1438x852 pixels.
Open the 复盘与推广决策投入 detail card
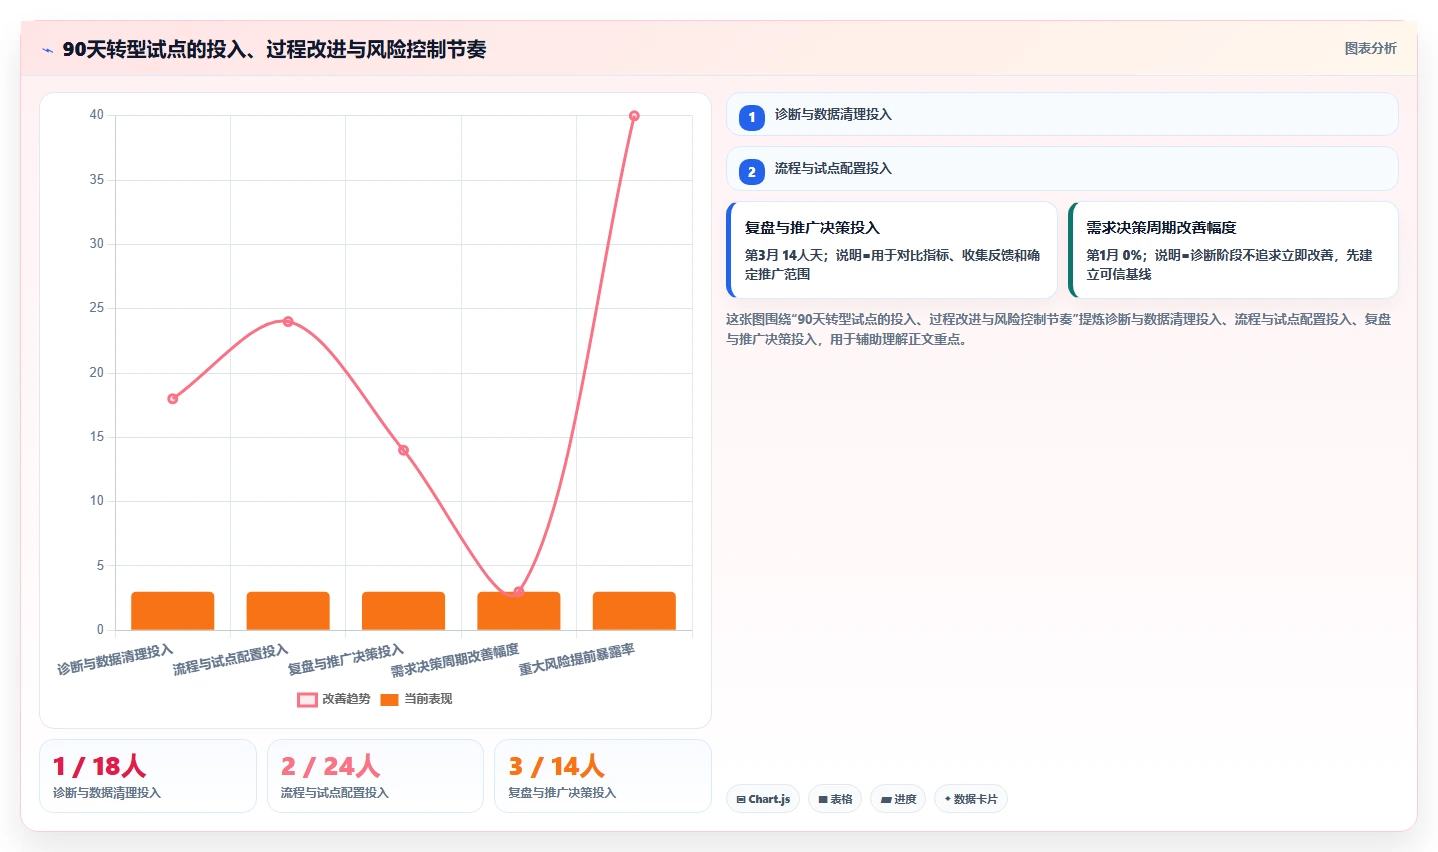tap(892, 250)
